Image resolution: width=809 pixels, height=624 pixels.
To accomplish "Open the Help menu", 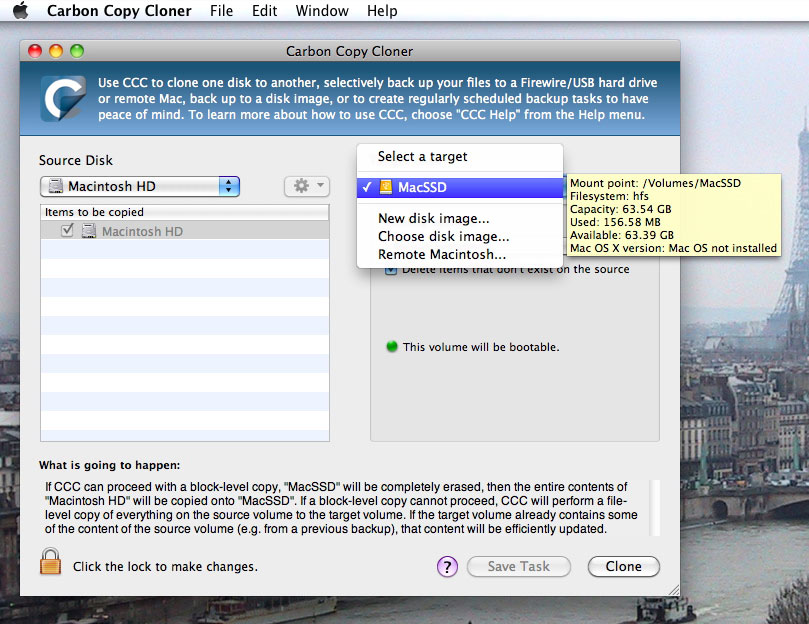I will 382,11.
